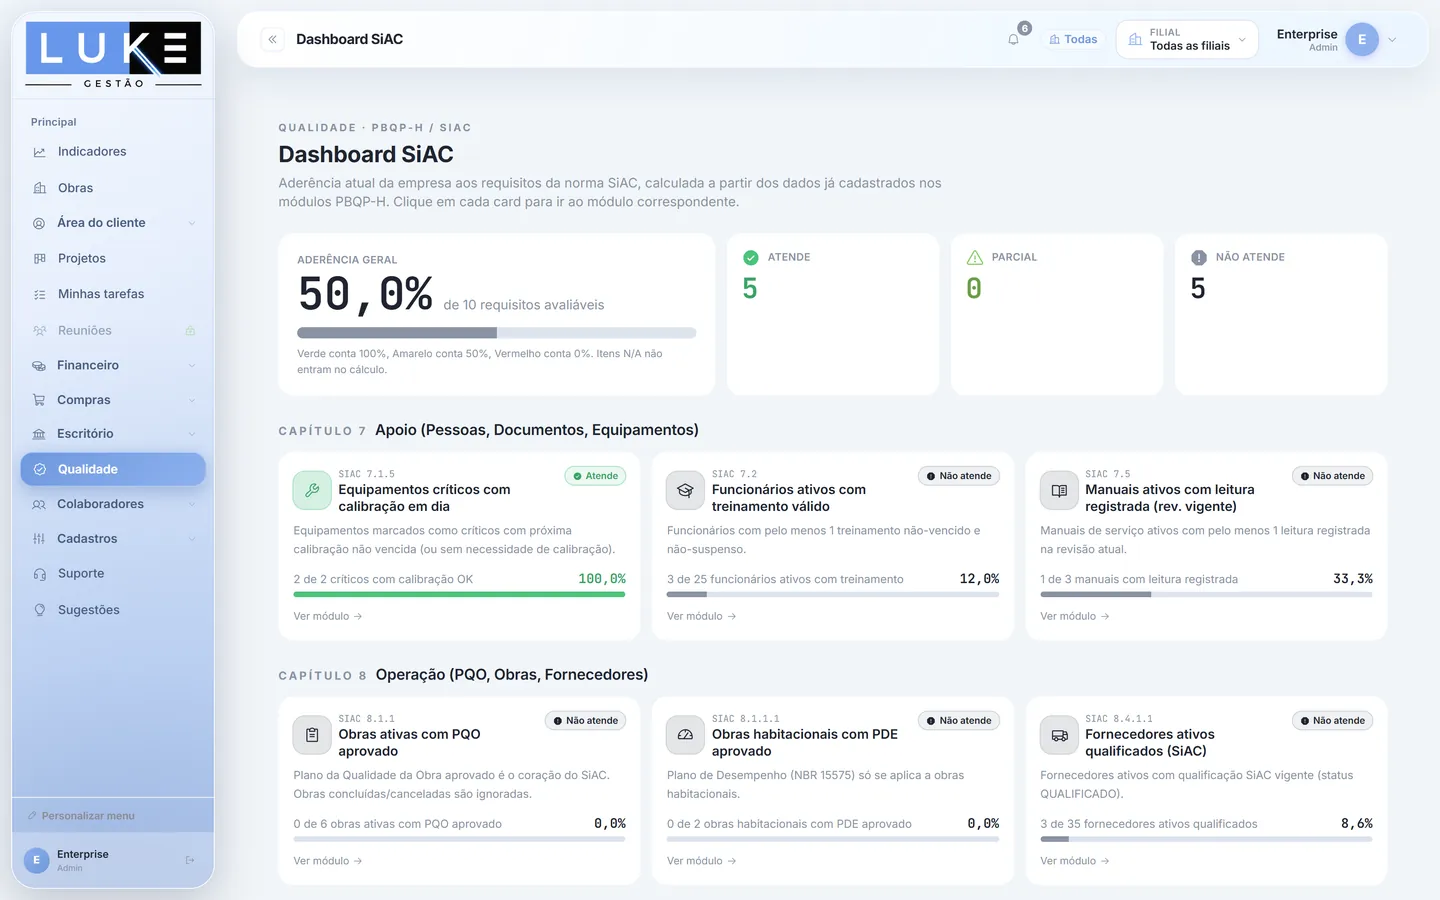
Task: Click the wrench icon for Equipamentos críticos card
Action: pyautogui.click(x=312, y=490)
